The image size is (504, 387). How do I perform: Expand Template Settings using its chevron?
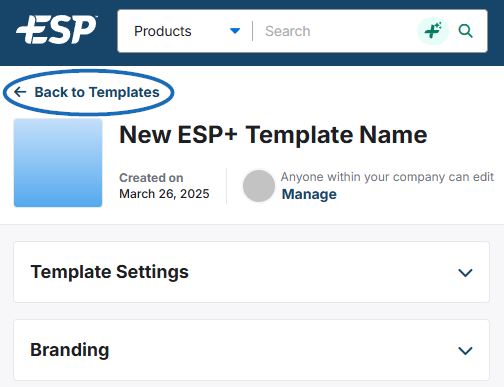(465, 273)
